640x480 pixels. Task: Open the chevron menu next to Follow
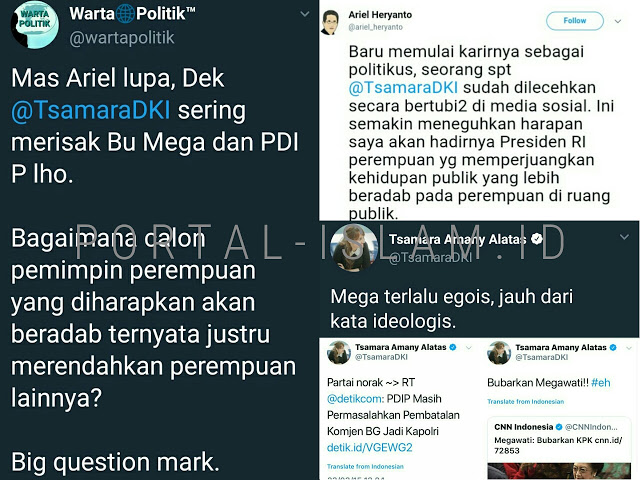click(x=618, y=21)
